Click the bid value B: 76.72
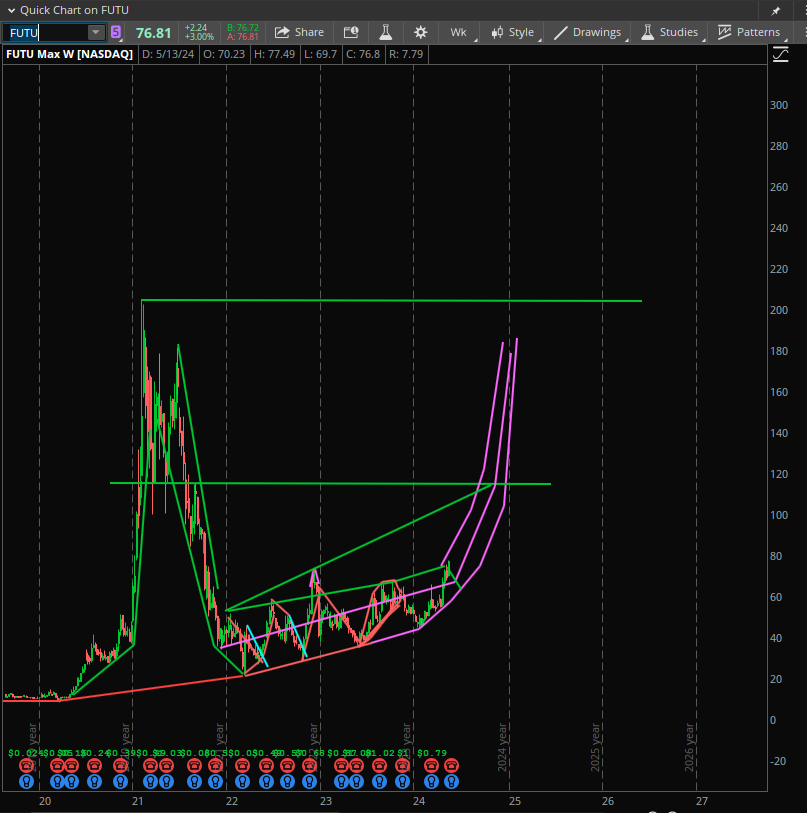The width and height of the screenshot is (807, 813). pyautogui.click(x=243, y=28)
